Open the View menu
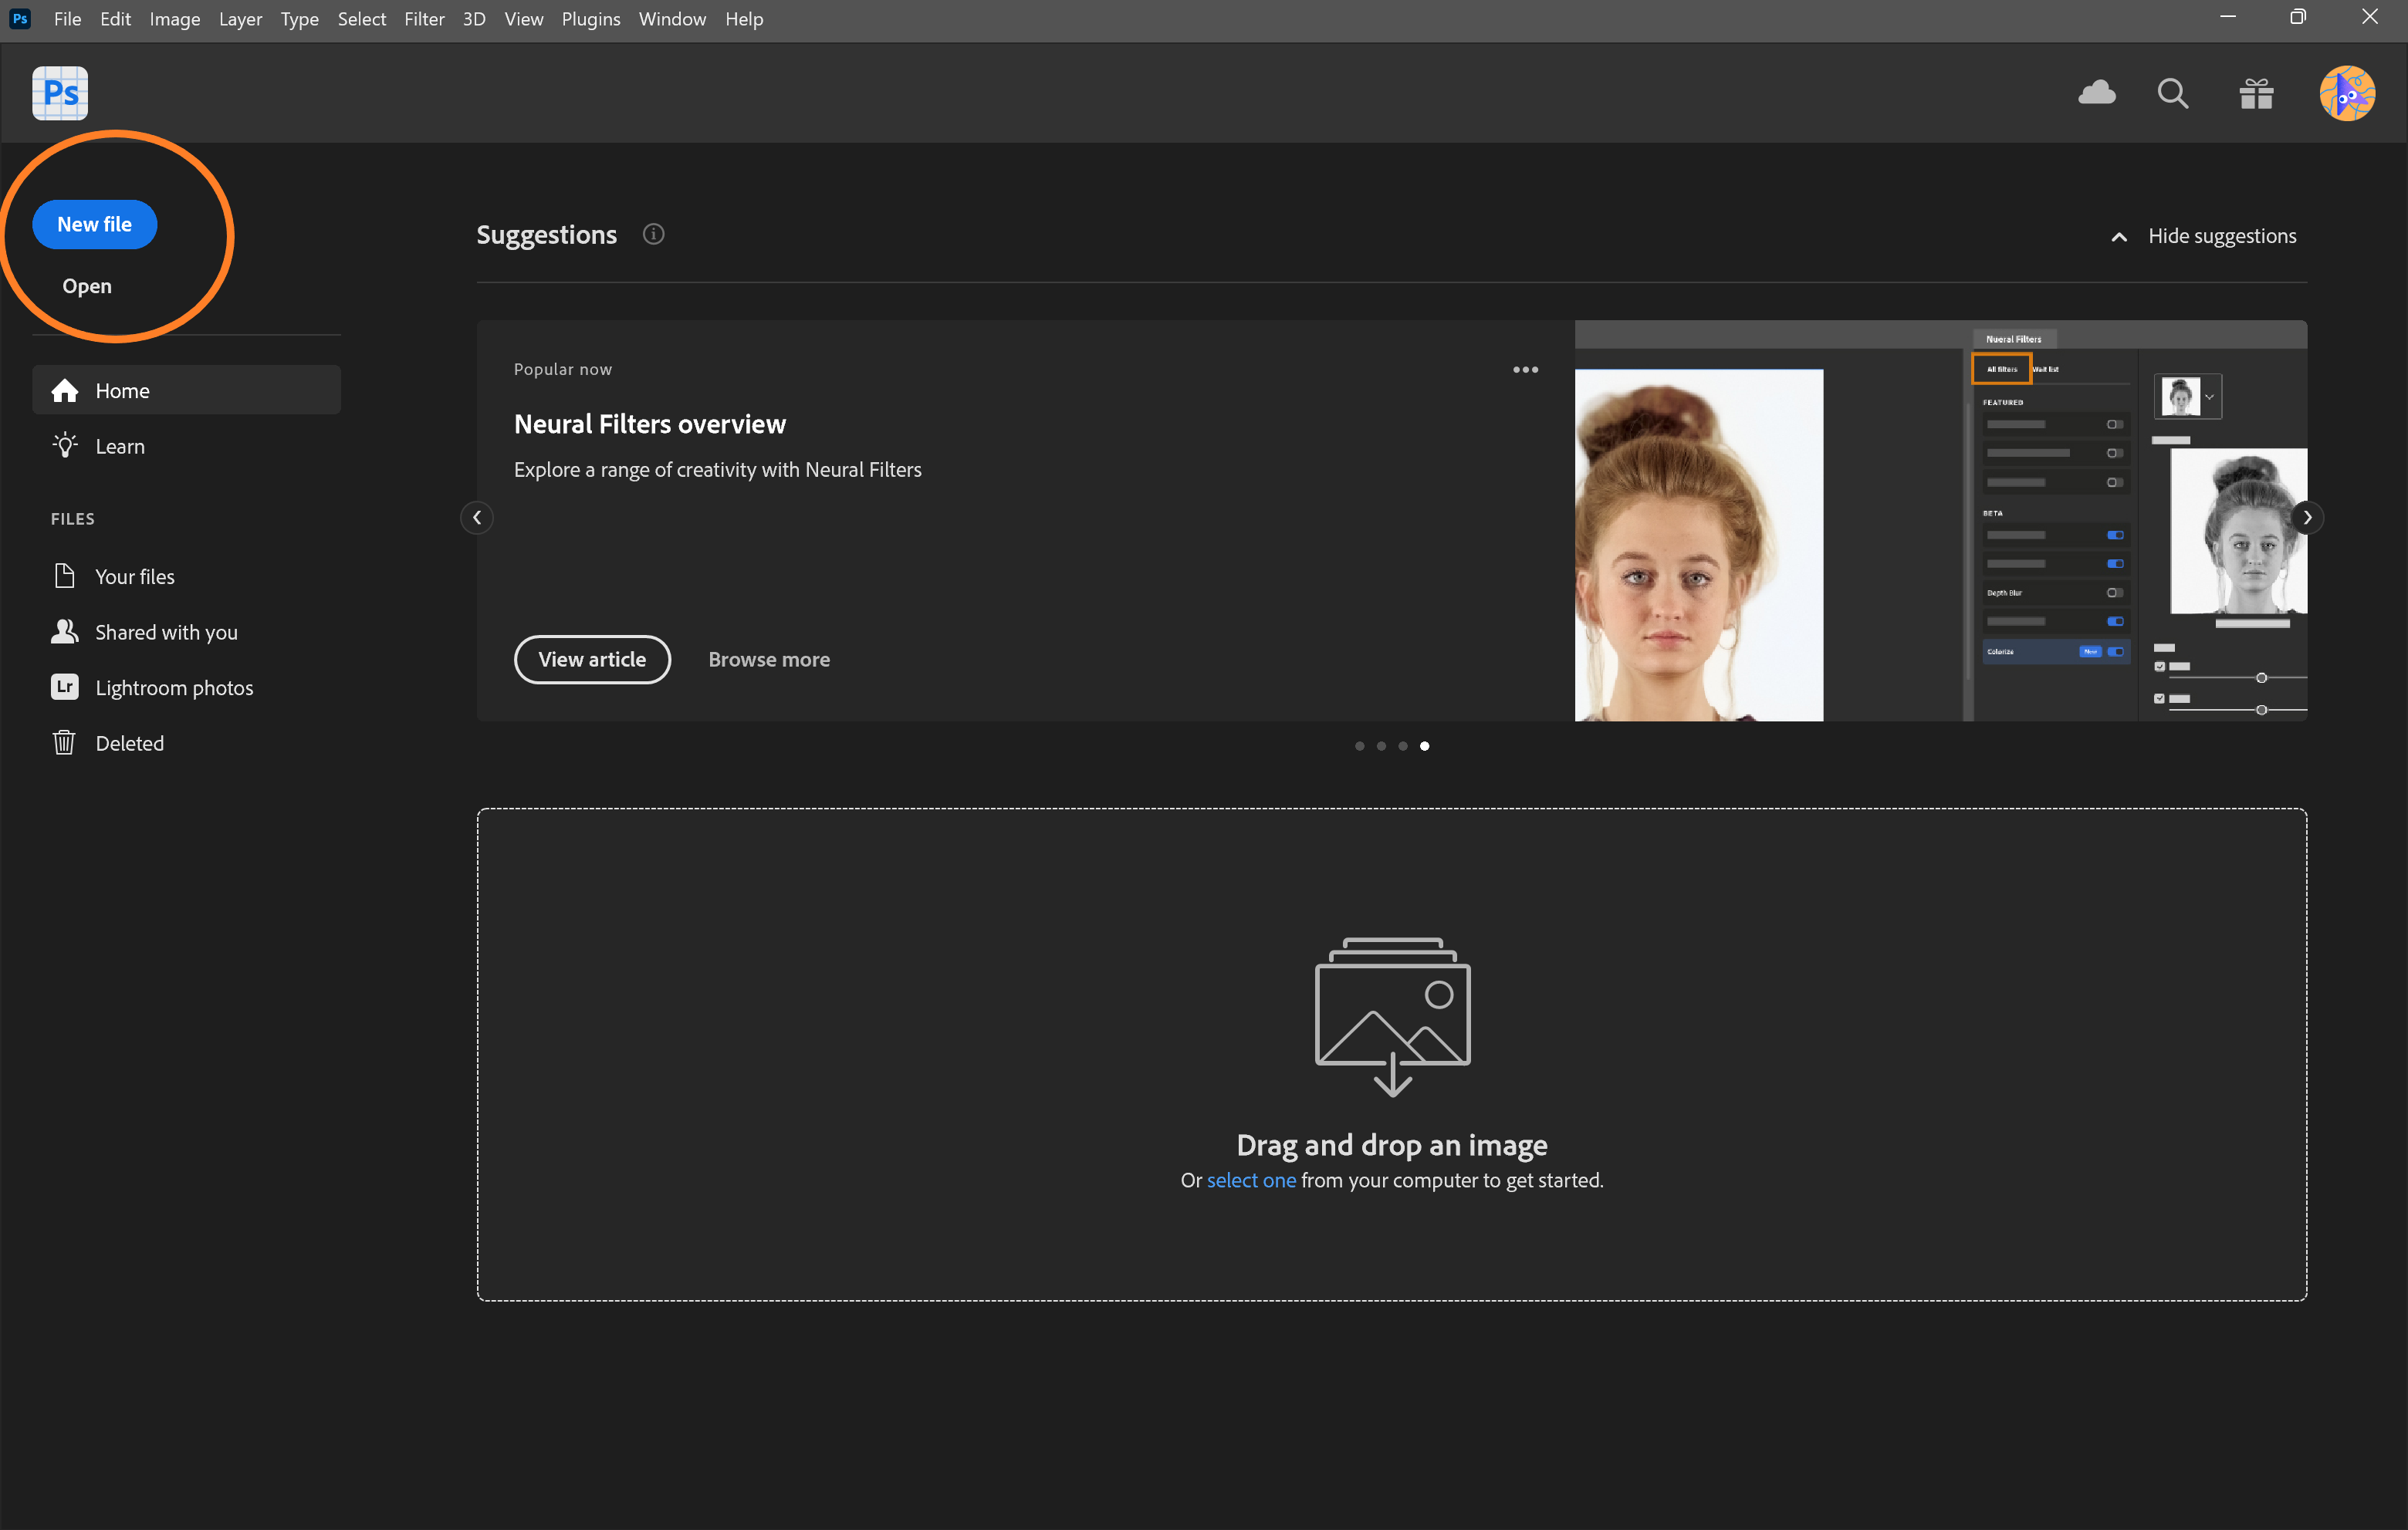Viewport: 2408px width, 1530px height. pos(524,19)
